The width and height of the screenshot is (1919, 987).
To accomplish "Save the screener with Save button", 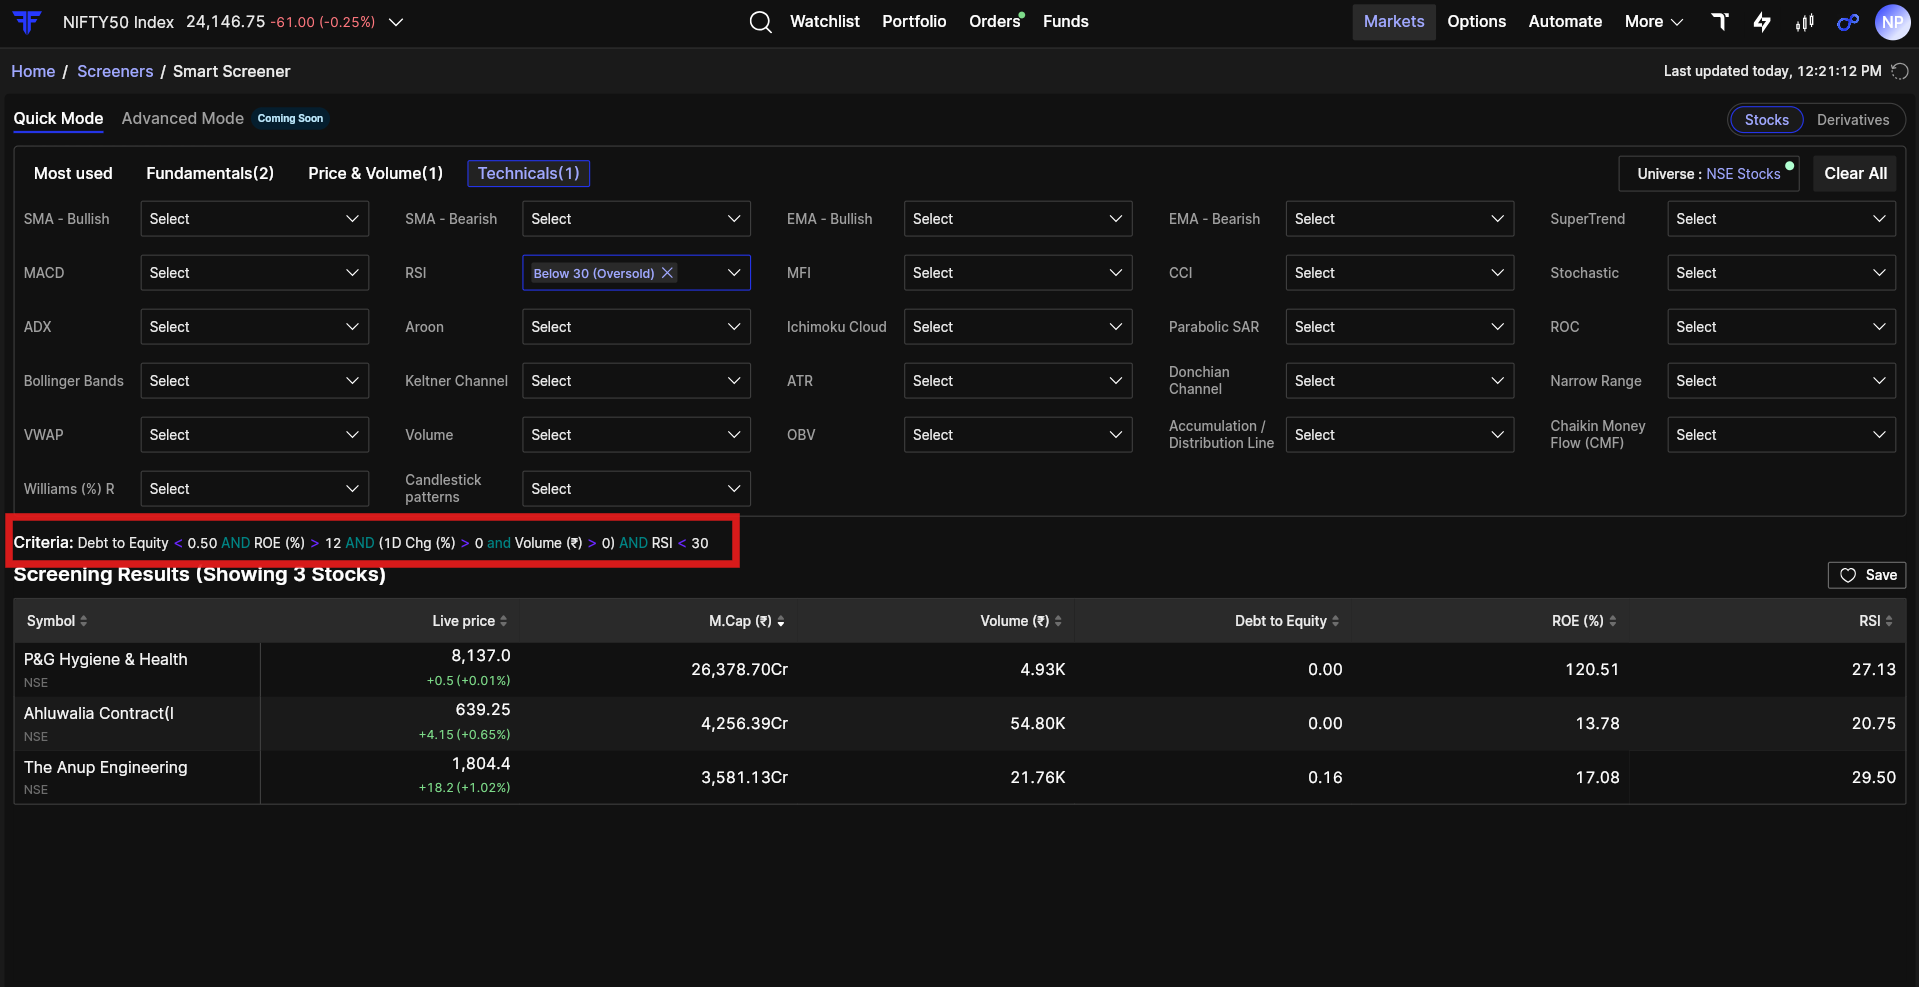I will pyautogui.click(x=1867, y=575).
